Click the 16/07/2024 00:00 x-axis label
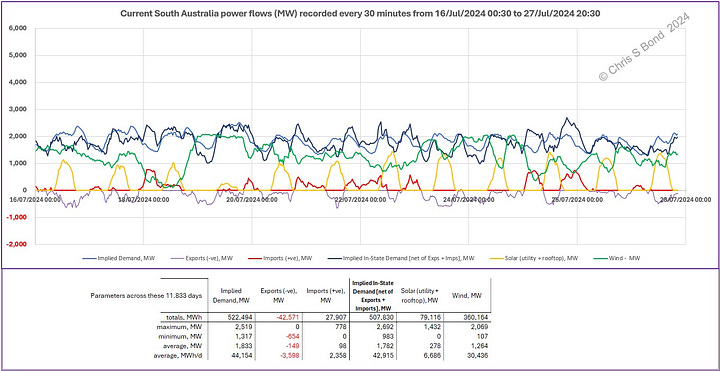This screenshot has width=720, height=371. pyautogui.click(x=34, y=200)
